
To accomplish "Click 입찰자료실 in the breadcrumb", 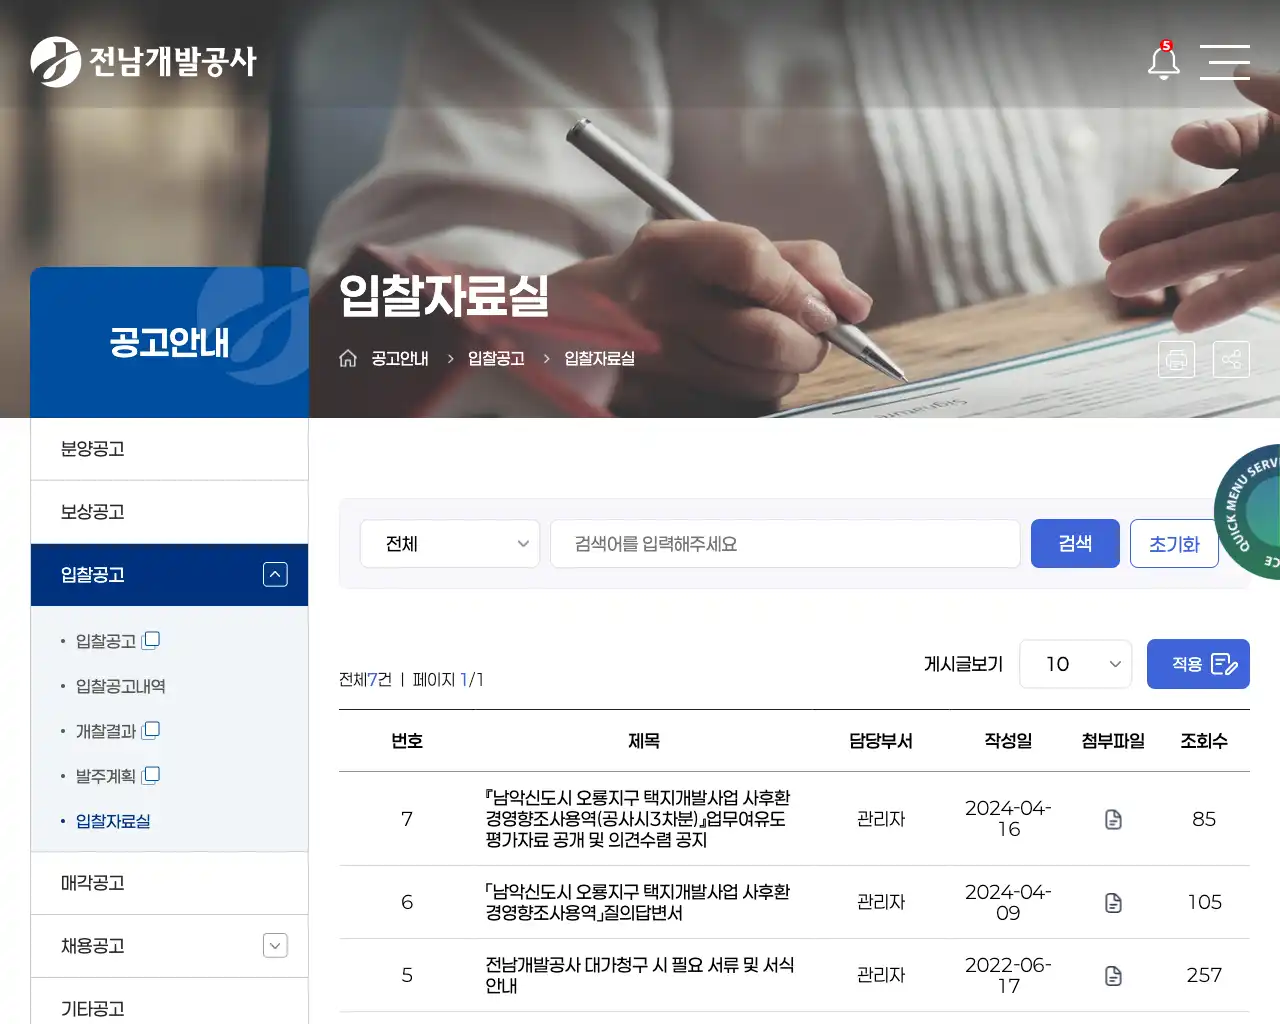I will click(599, 358).
